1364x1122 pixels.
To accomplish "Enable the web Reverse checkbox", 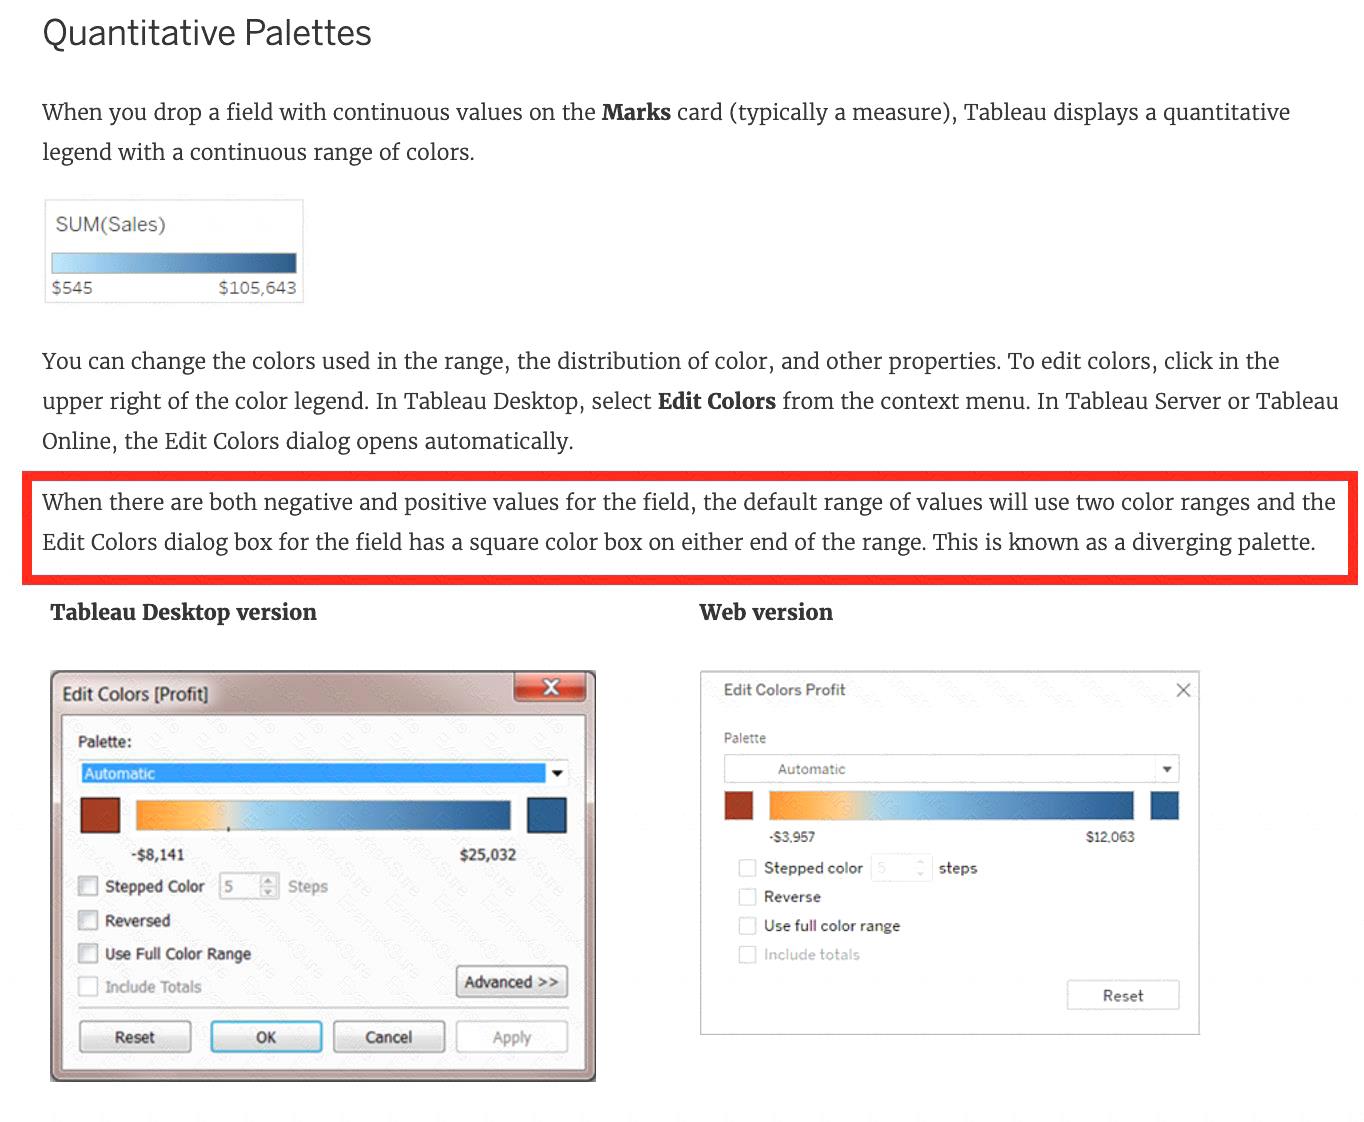I will [747, 897].
